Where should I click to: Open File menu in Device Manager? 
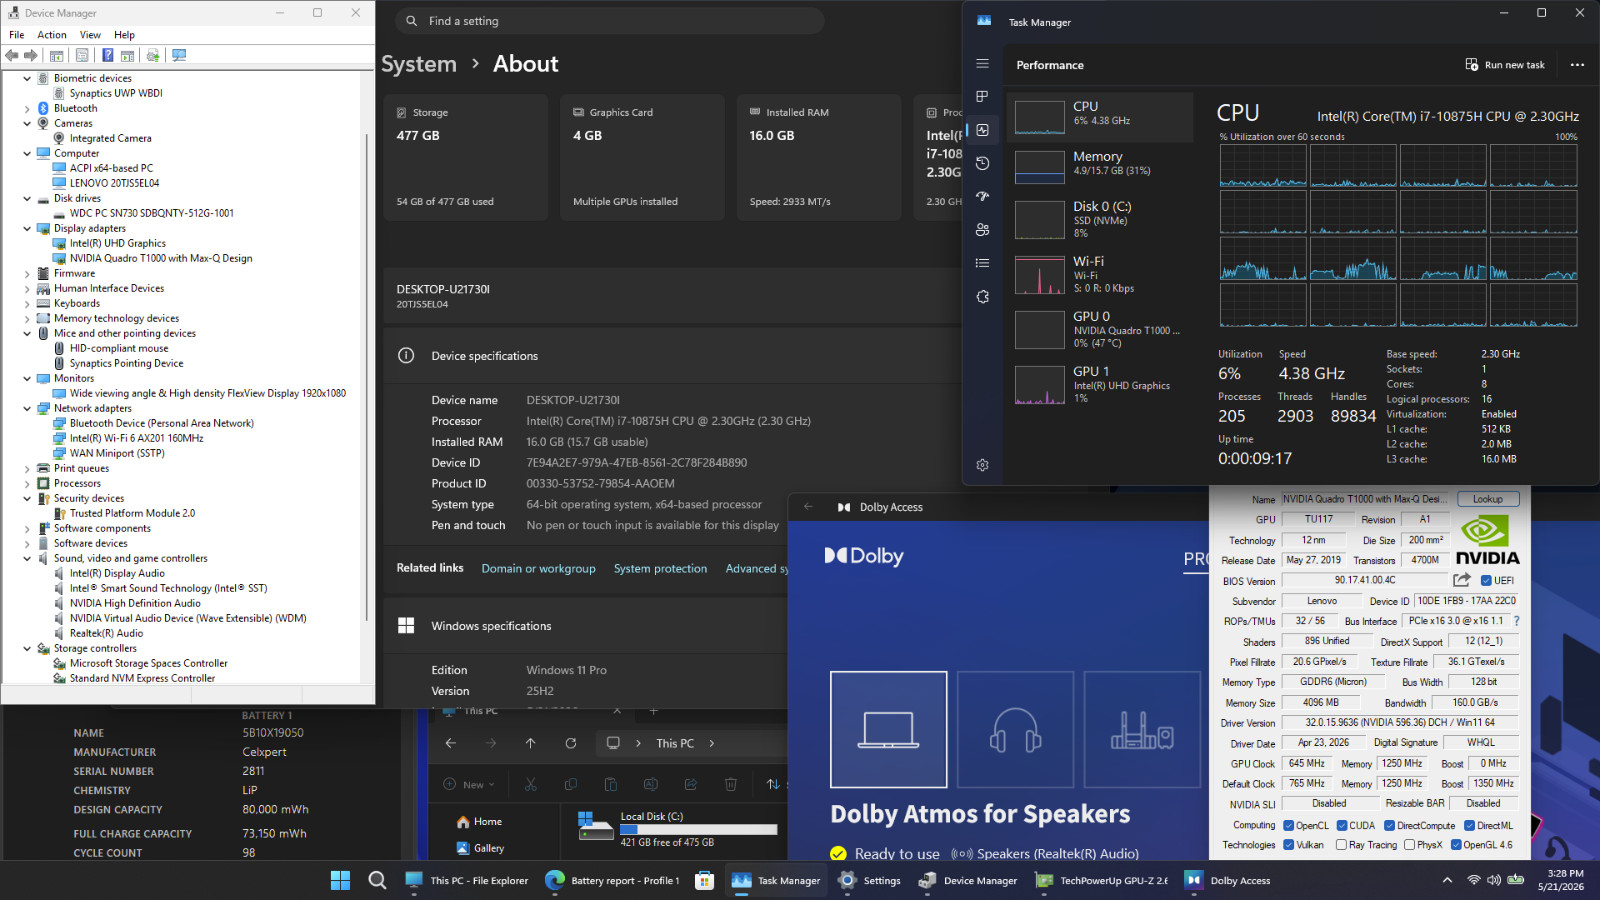tap(17, 35)
